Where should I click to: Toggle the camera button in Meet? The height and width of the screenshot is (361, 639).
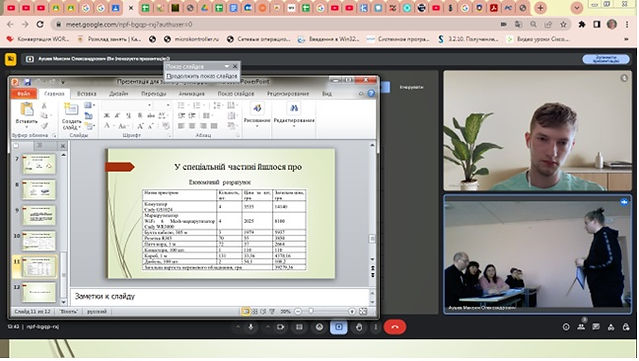click(x=280, y=327)
